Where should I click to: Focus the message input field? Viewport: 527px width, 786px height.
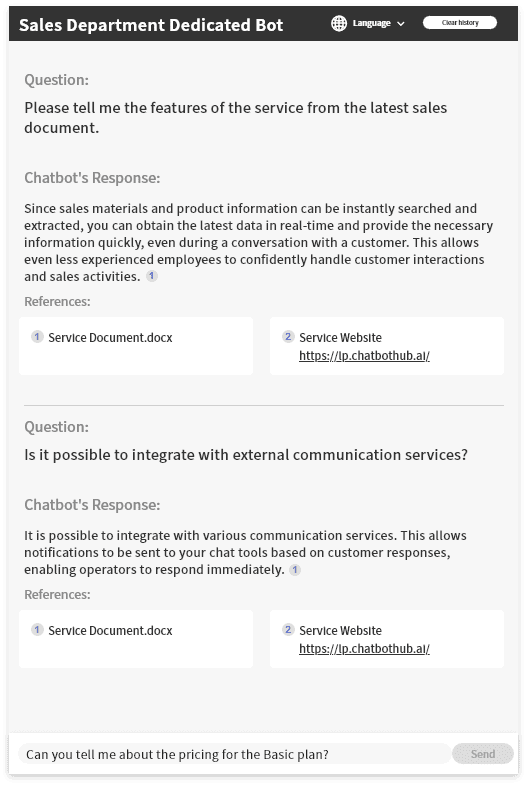(x=234, y=754)
